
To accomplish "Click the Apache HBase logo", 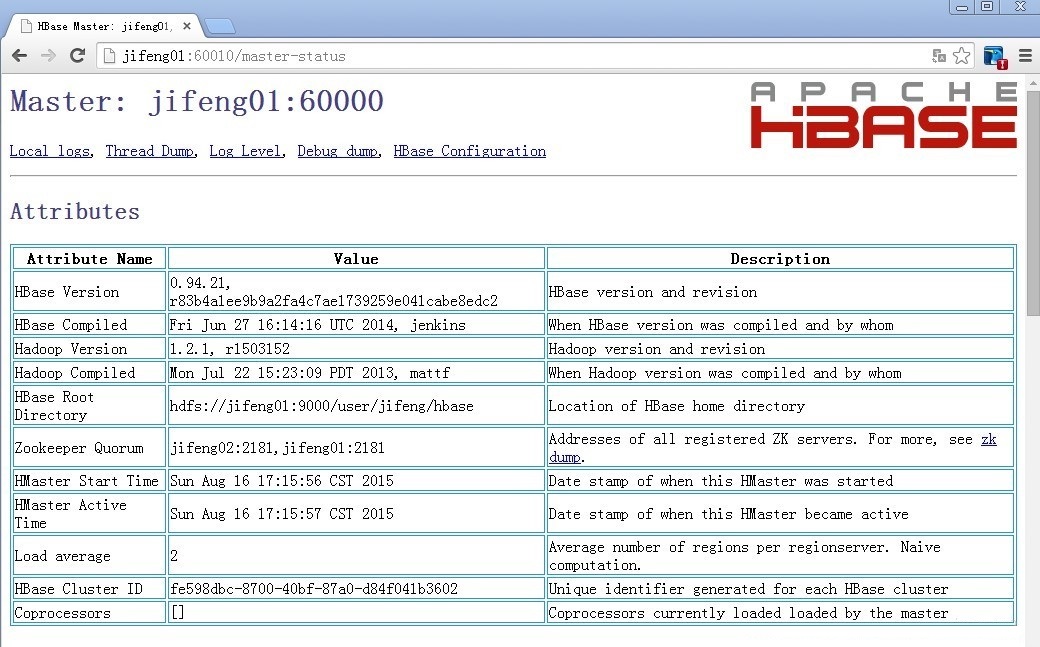I will click(882, 112).
